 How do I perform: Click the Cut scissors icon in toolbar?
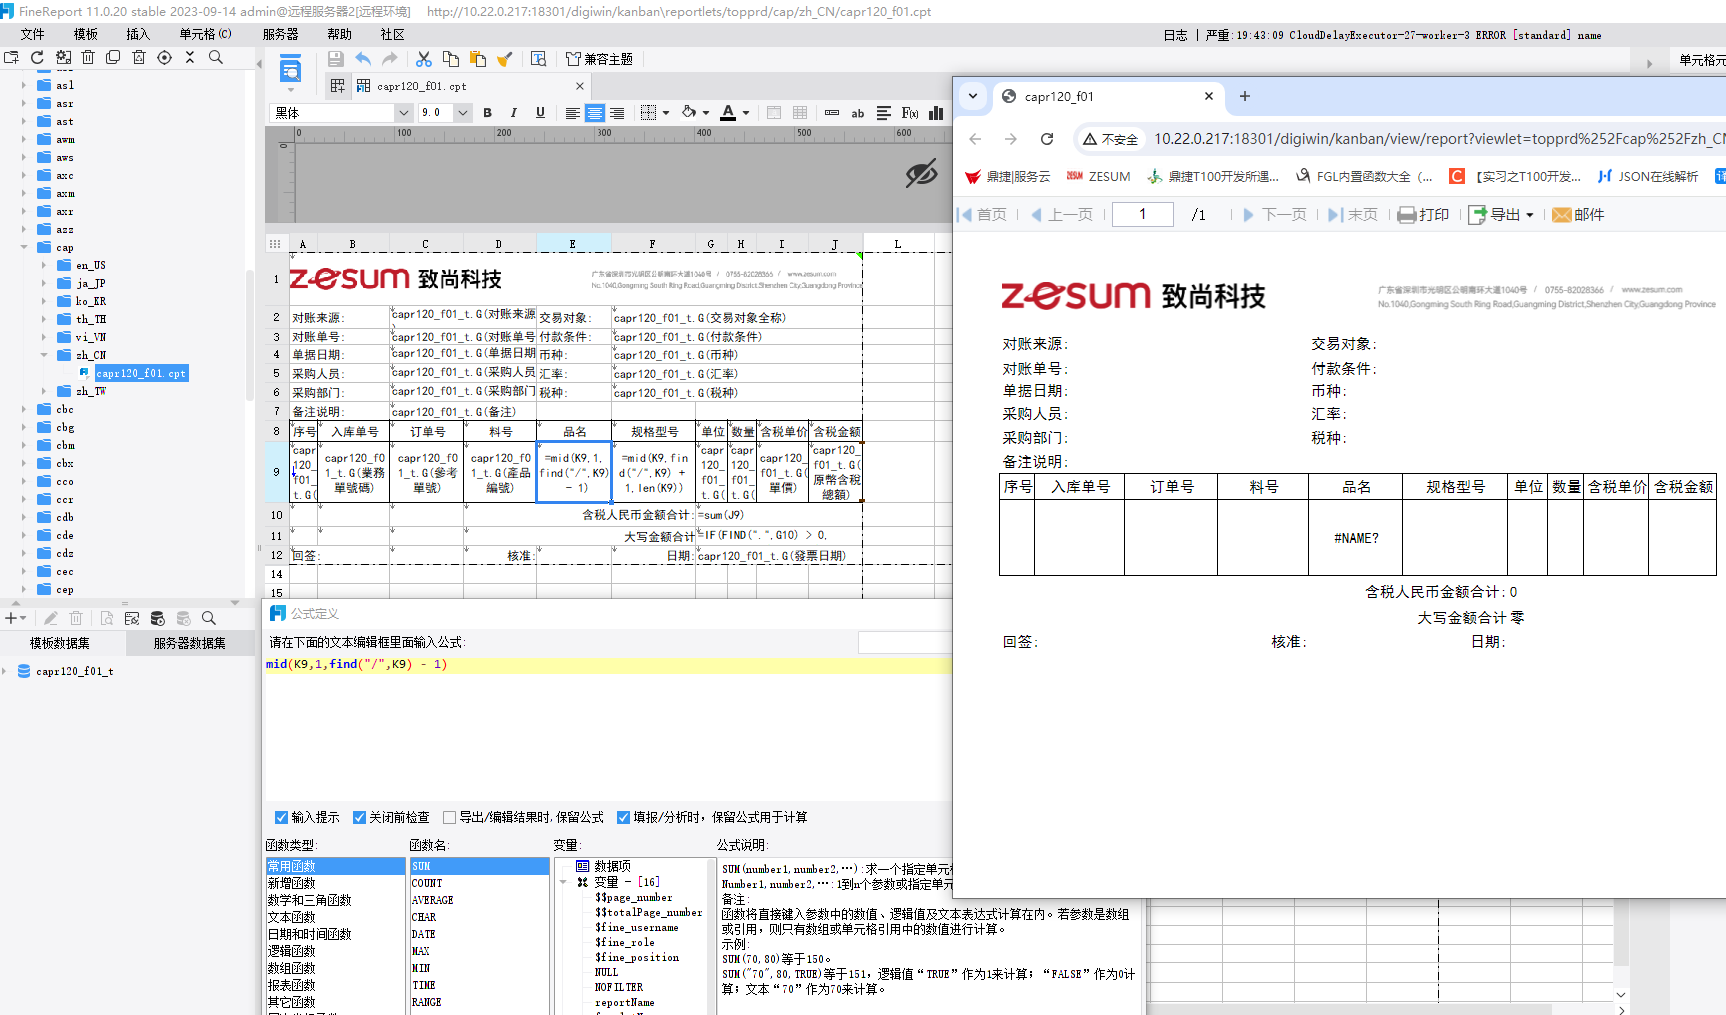(424, 59)
